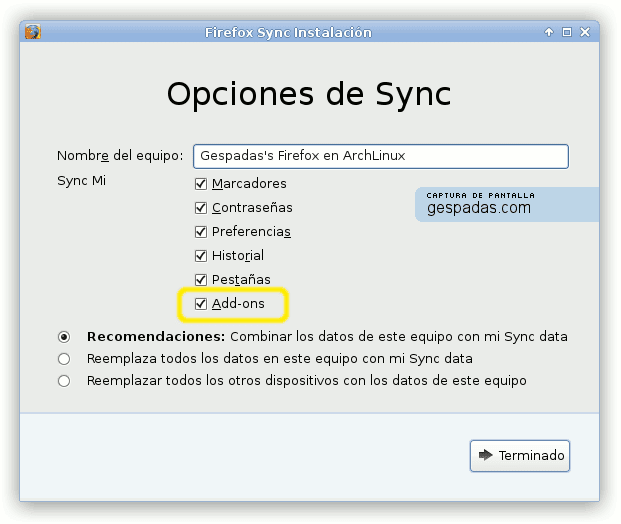Focus the Nombre del equipo text field

click(x=381, y=156)
